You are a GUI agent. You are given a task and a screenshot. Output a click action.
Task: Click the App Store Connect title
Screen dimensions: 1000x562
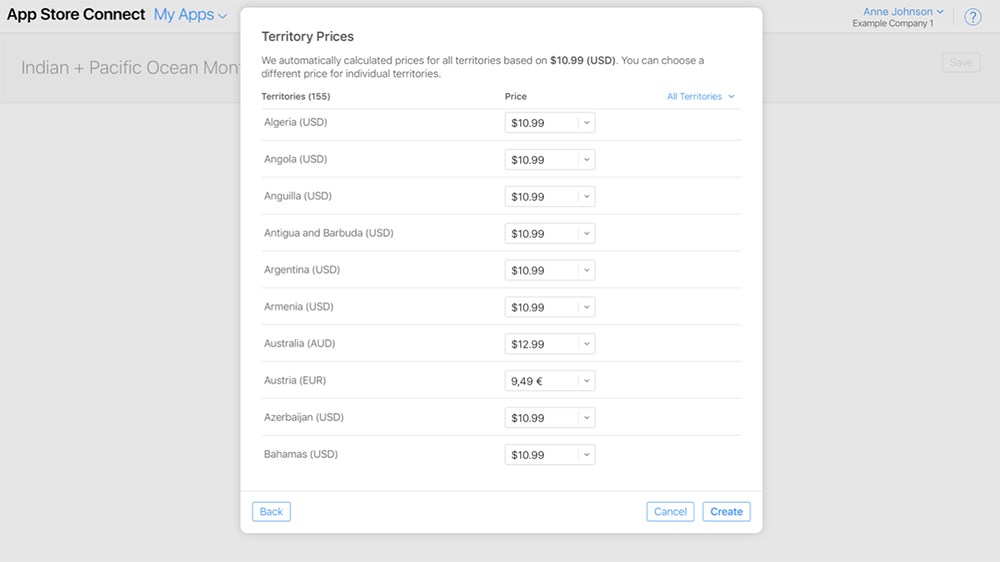[76, 15]
